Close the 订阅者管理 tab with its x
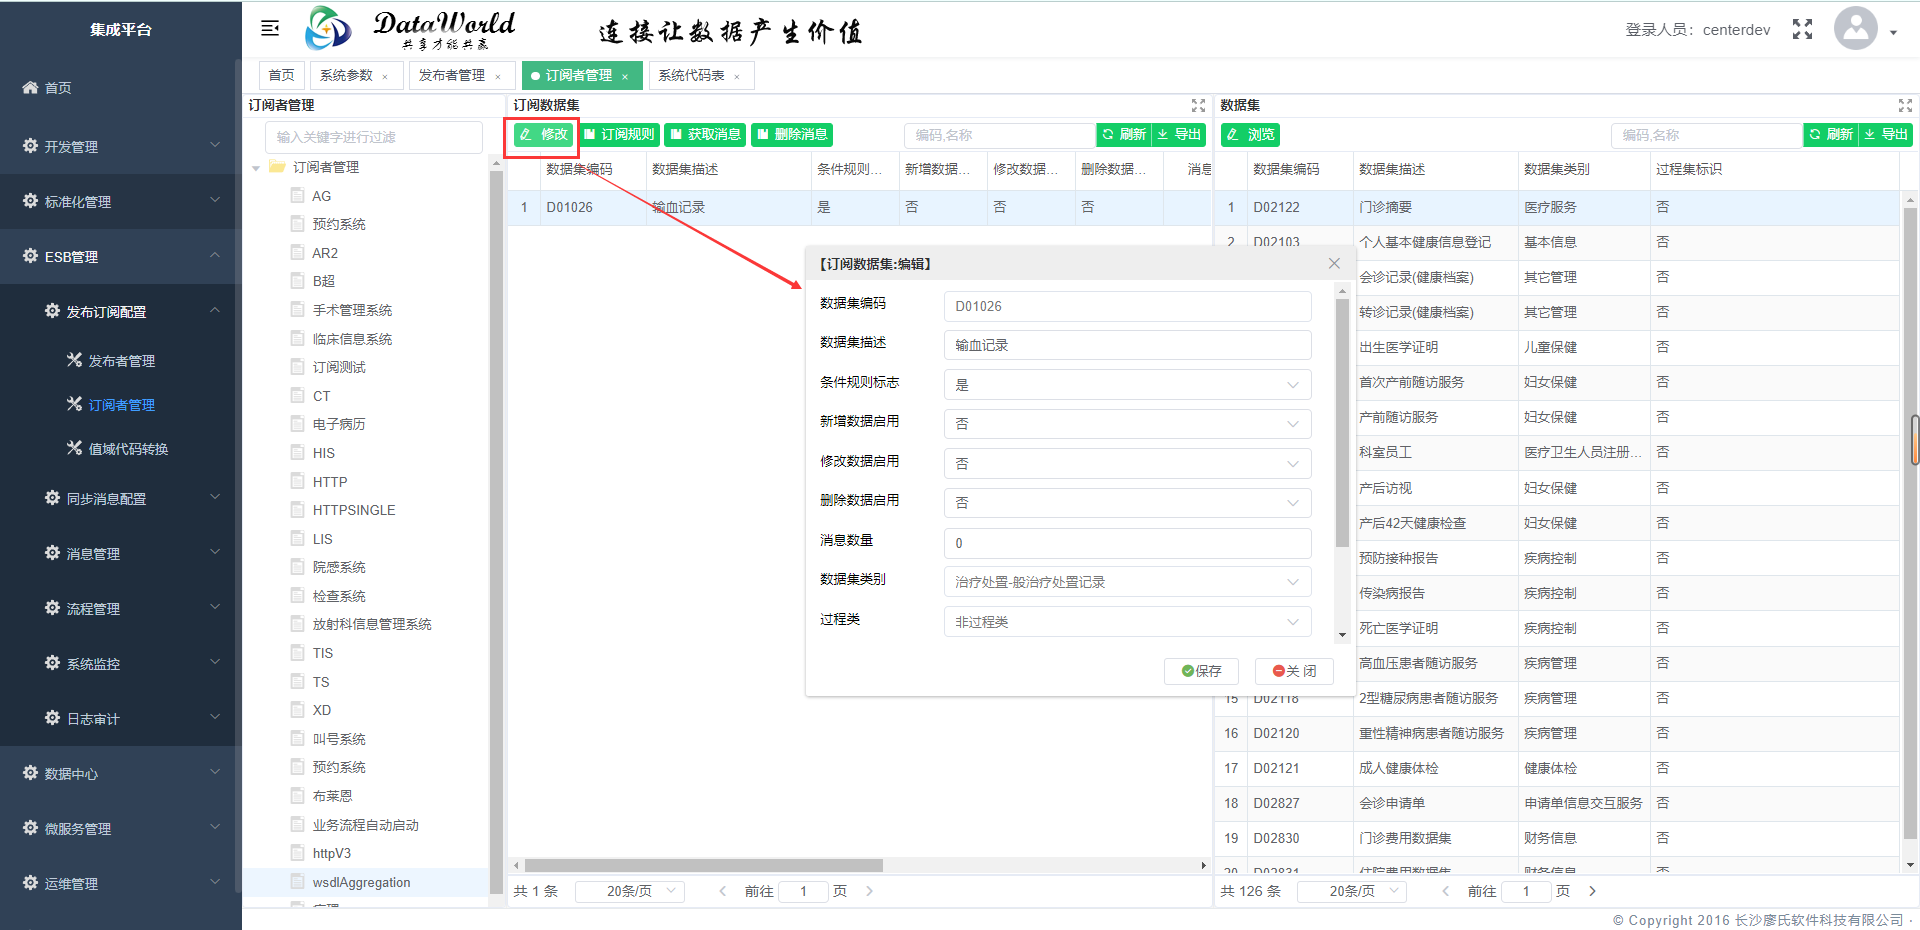Viewport: 1920px width, 930px height. 625,76
